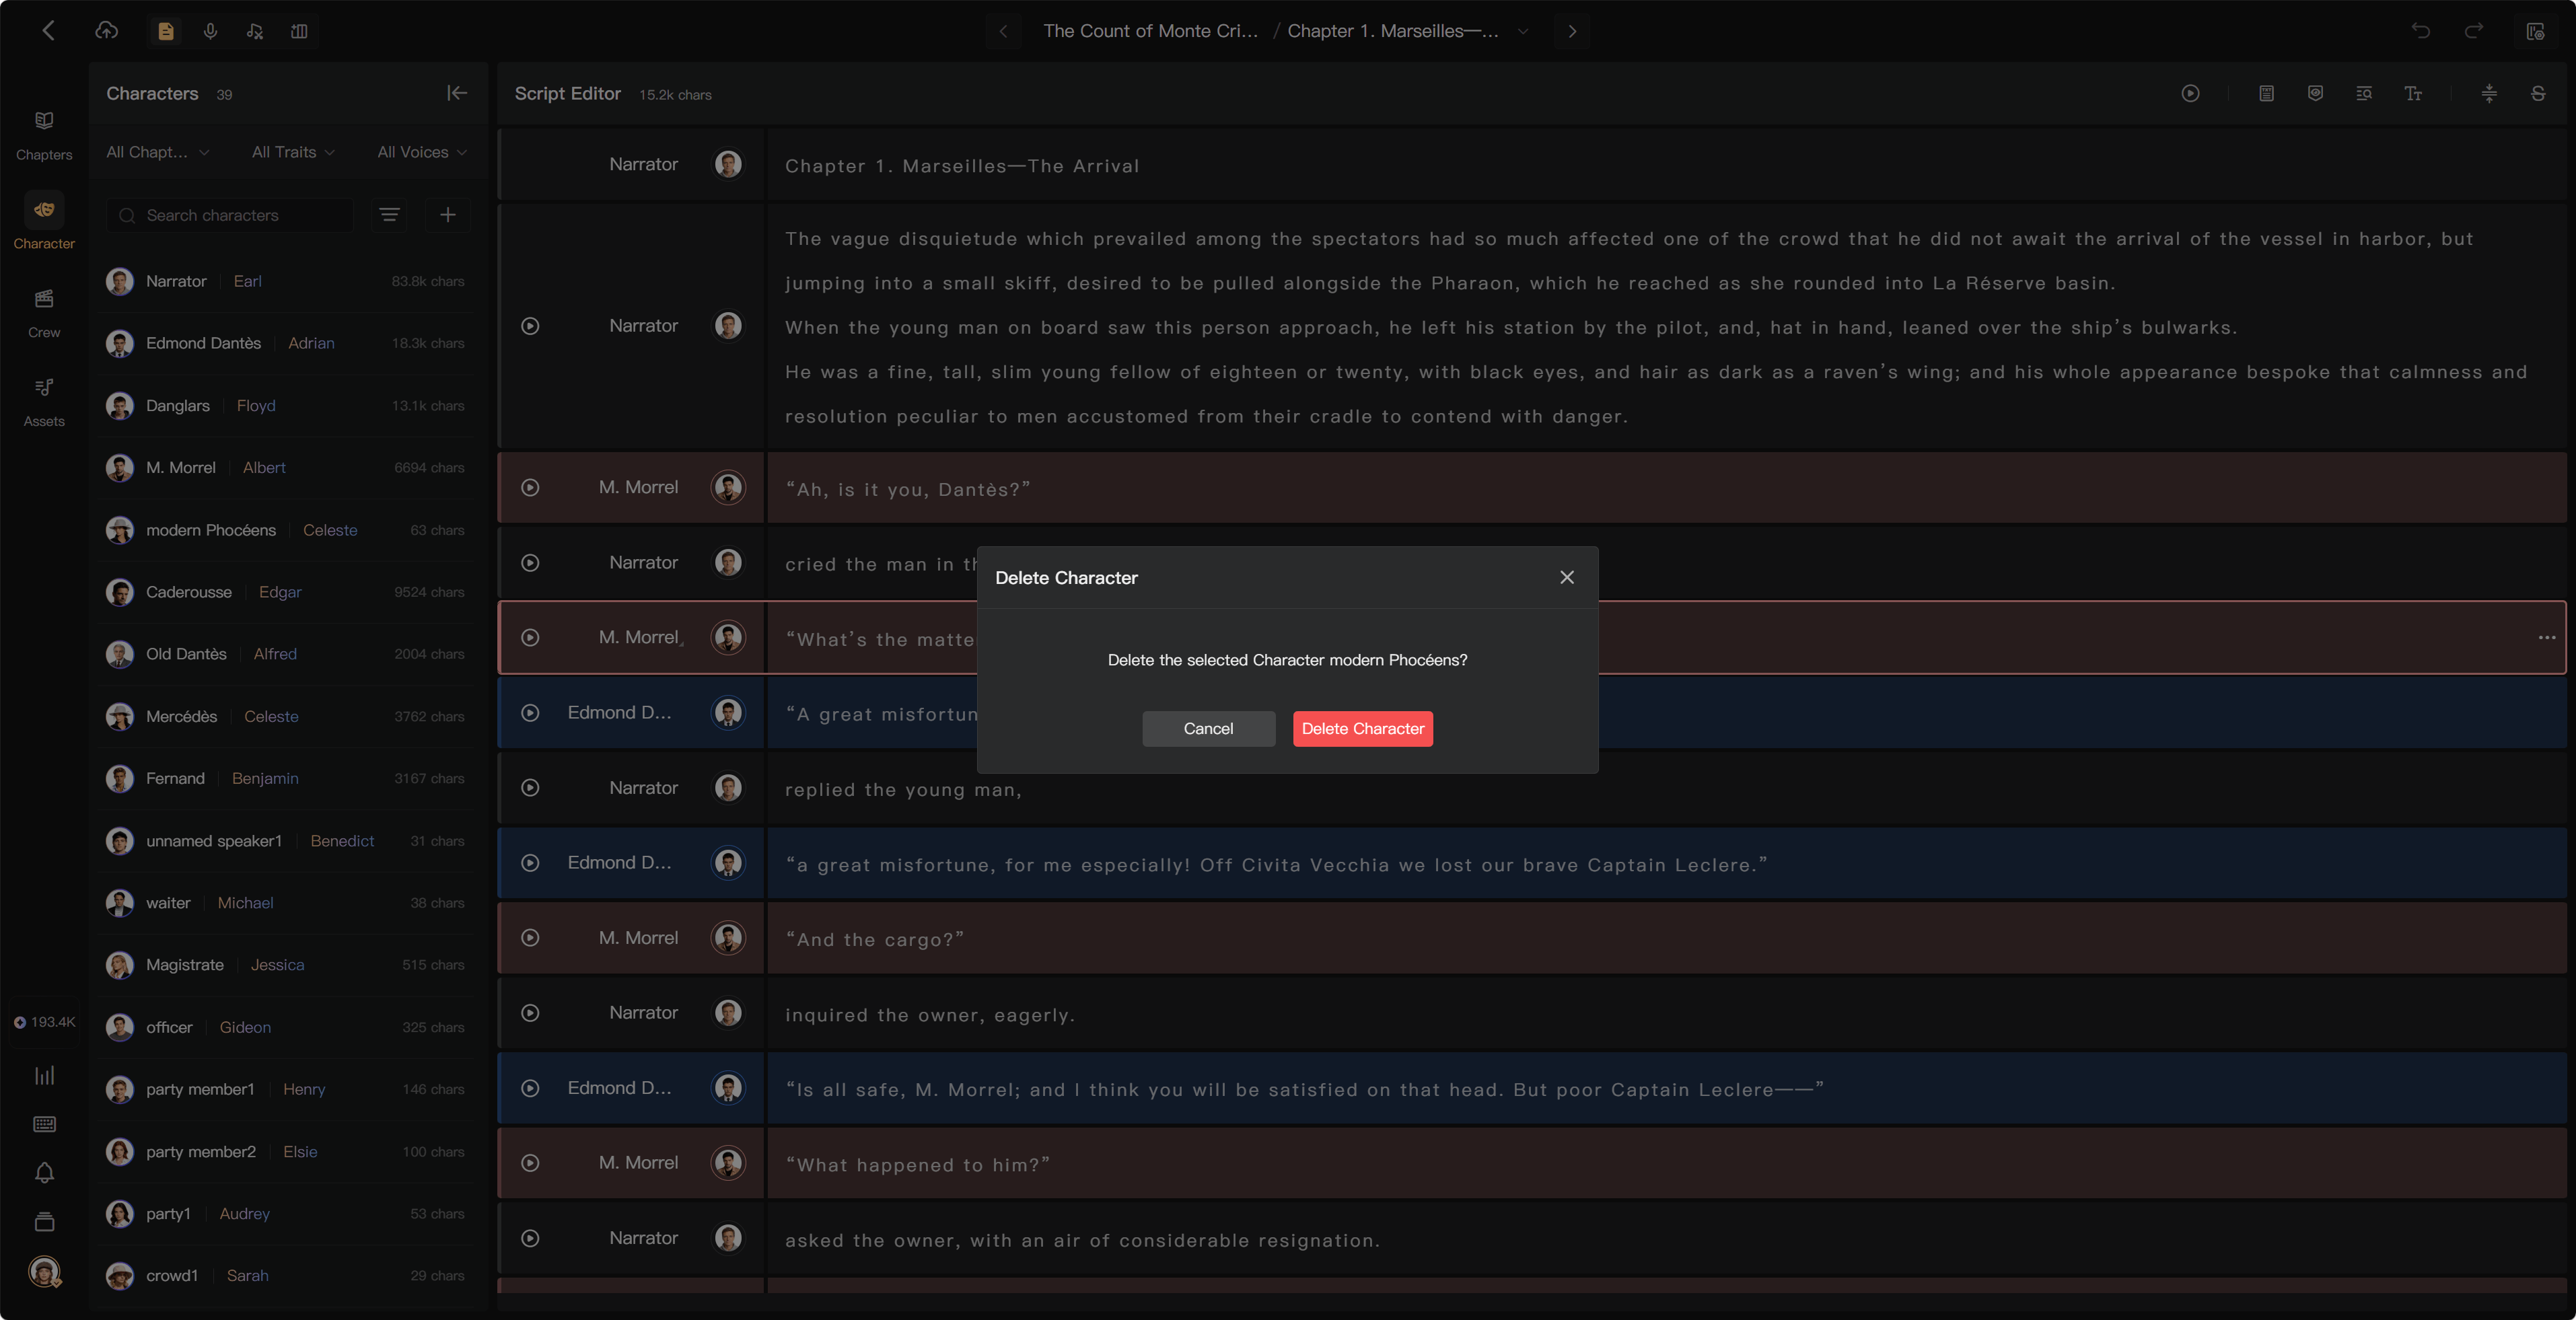Go to the previous chapter arrow
The width and height of the screenshot is (2576, 1320).
tap(1003, 31)
